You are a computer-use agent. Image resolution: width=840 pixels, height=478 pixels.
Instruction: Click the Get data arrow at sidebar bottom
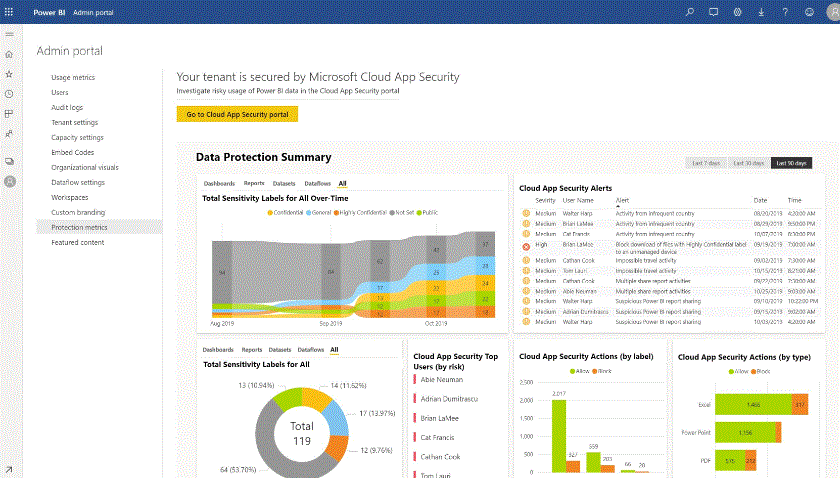(9, 470)
